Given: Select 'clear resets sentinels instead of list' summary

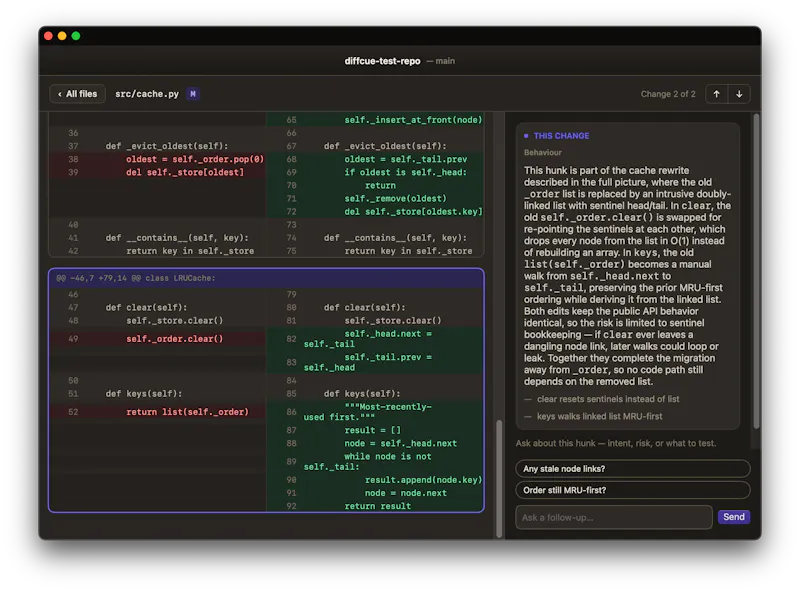Looking at the screenshot, I should (608, 399).
